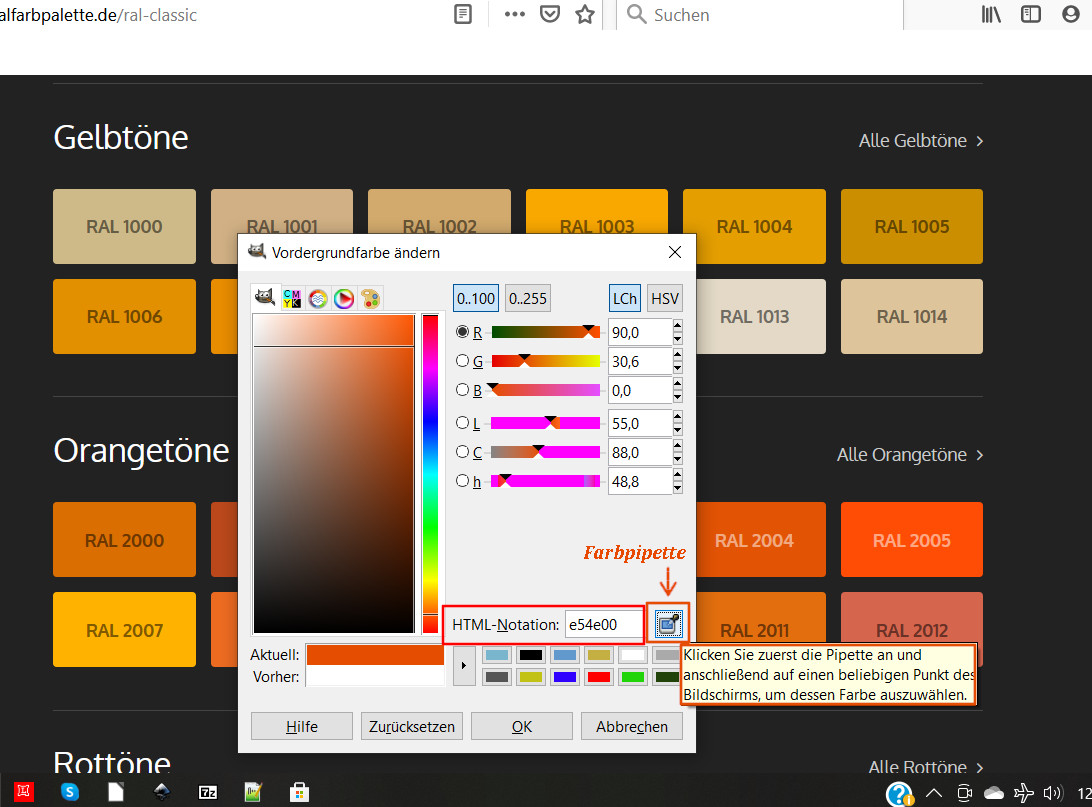The height and width of the screenshot is (807, 1092).
Task: Click the HTML-Notation input field
Action: click(x=604, y=624)
